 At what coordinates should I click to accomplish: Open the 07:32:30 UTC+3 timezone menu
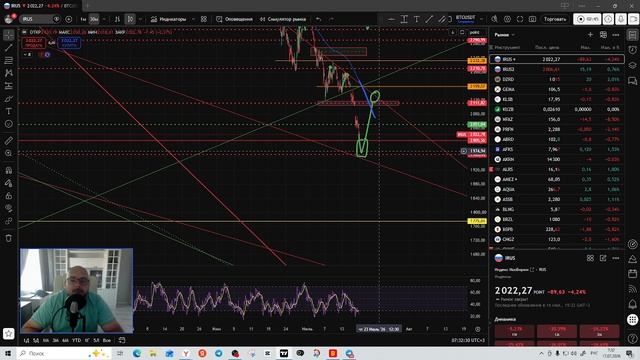point(468,340)
